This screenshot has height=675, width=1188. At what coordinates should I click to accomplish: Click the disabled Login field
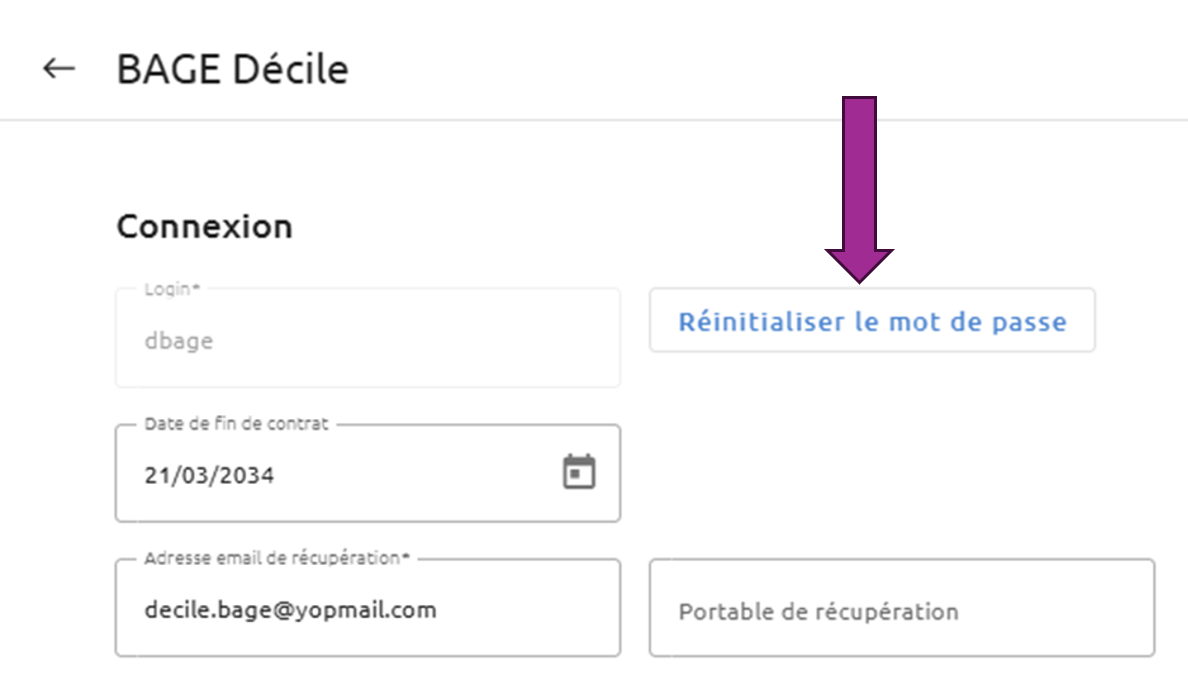point(367,337)
